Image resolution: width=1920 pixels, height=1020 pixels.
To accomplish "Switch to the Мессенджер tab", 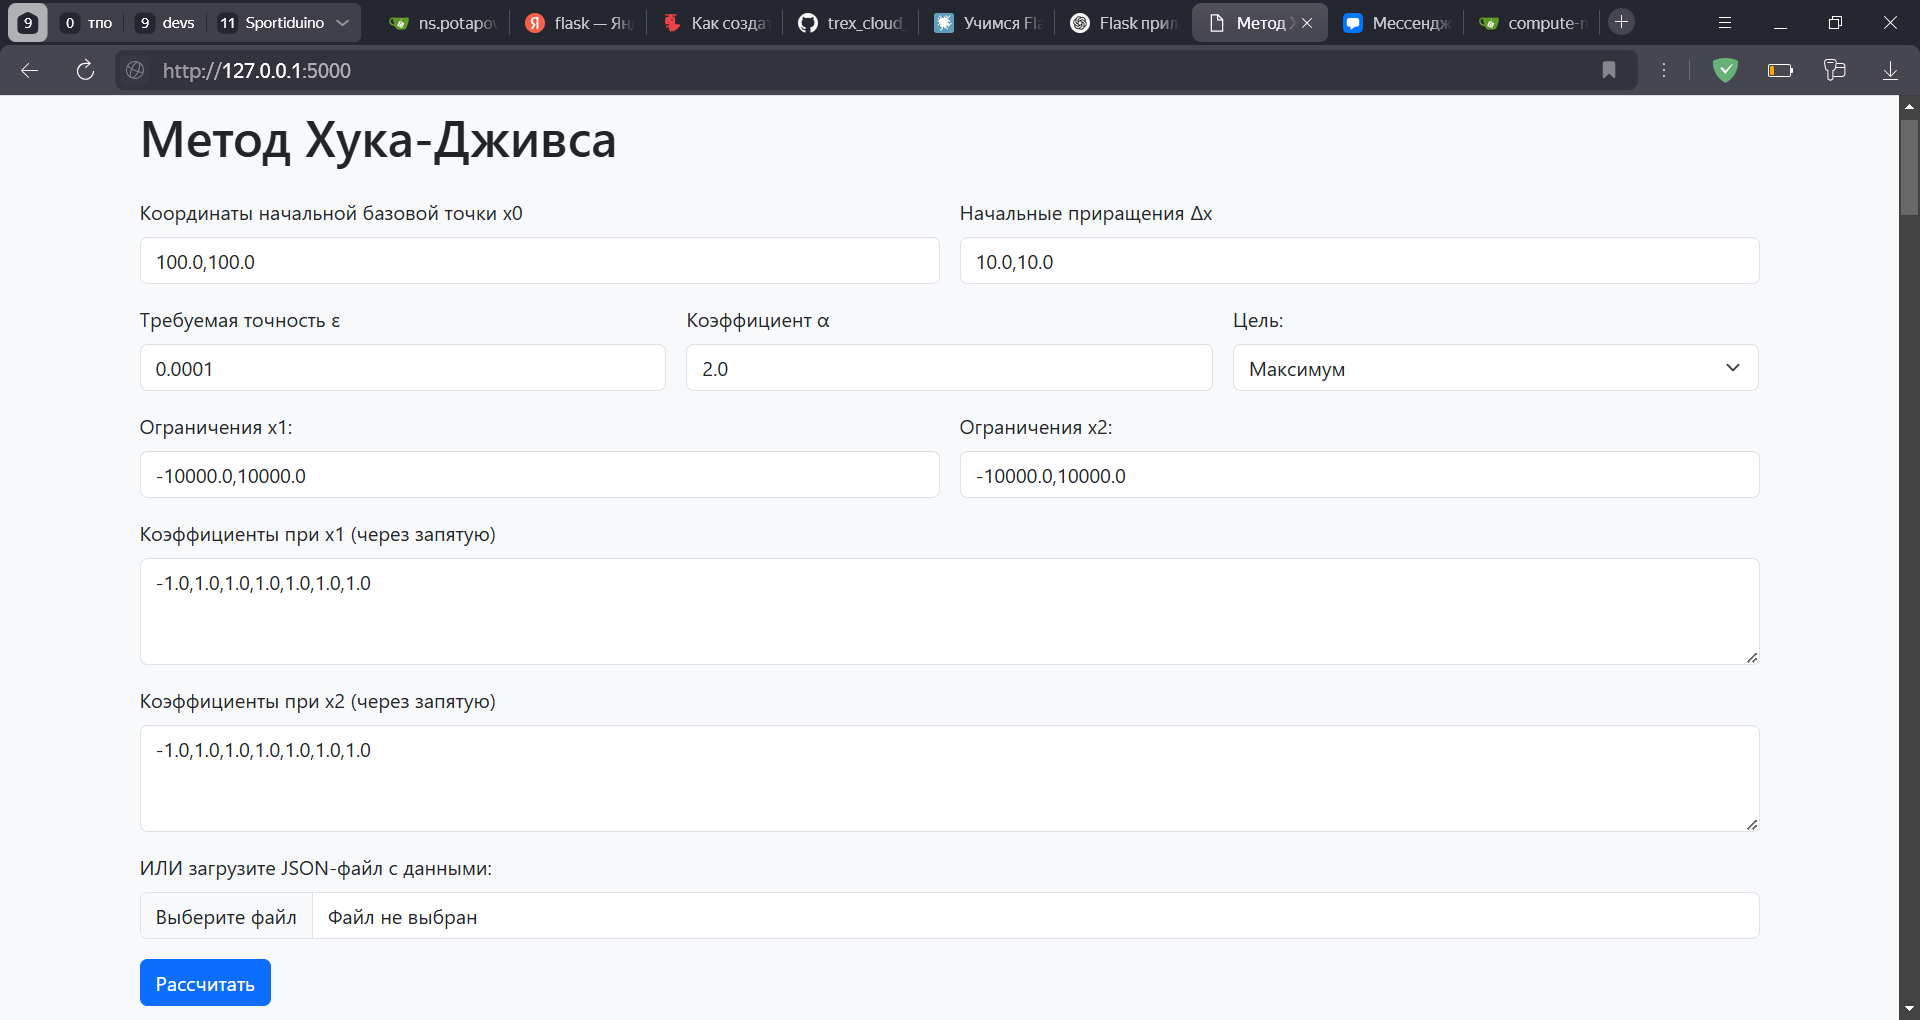I will click(x=1397, y=22).
